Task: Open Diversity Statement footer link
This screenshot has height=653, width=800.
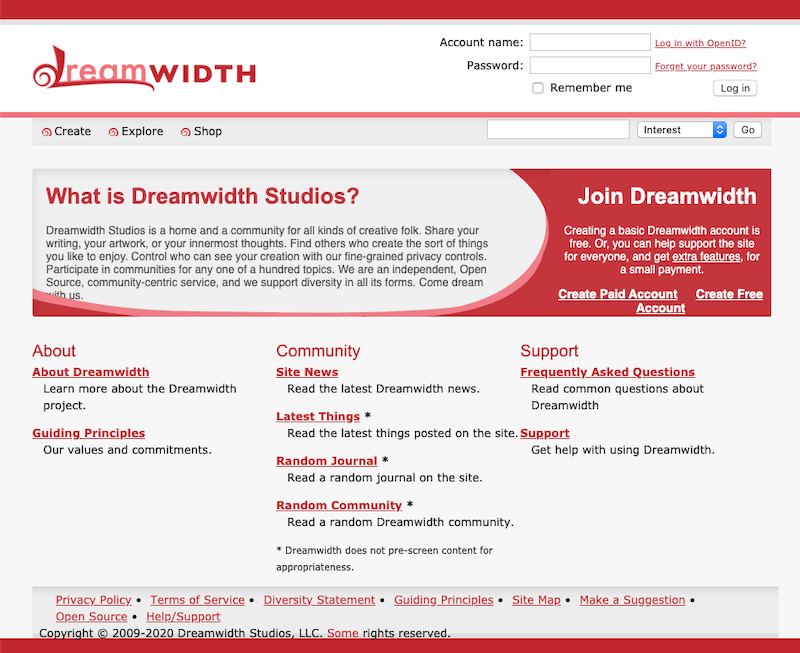Action: (x=319, y=600)
